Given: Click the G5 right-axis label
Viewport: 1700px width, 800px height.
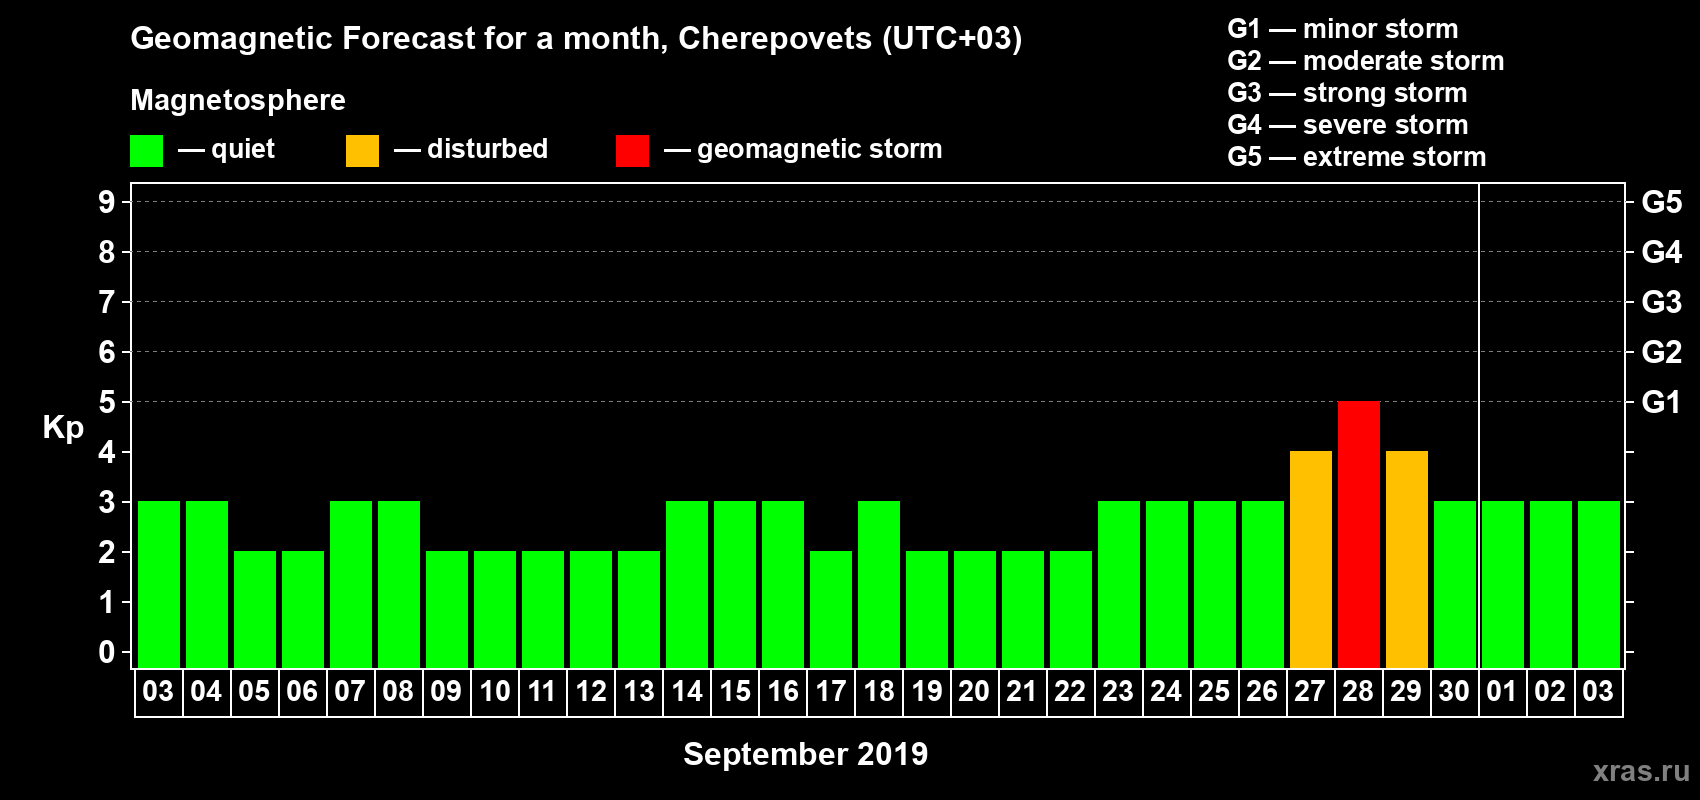Looking at the screenshot, I should (x=1662, y=202).
